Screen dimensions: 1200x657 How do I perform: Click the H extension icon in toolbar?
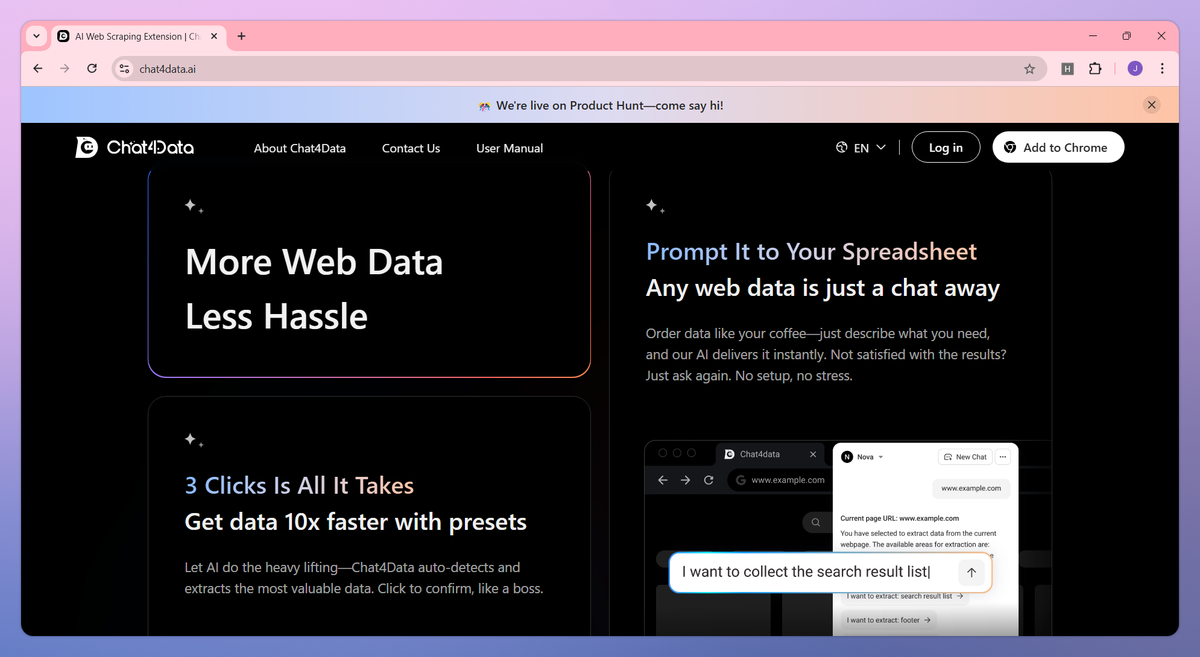click(x=1067, y=69)
